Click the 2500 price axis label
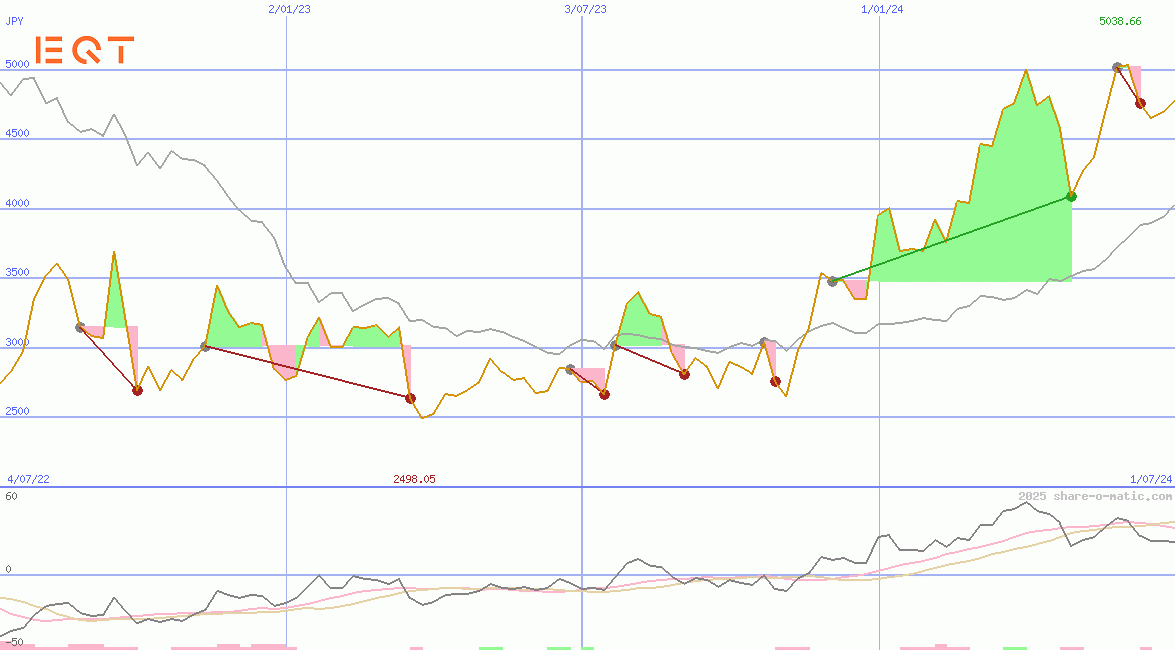 point(17,411)
